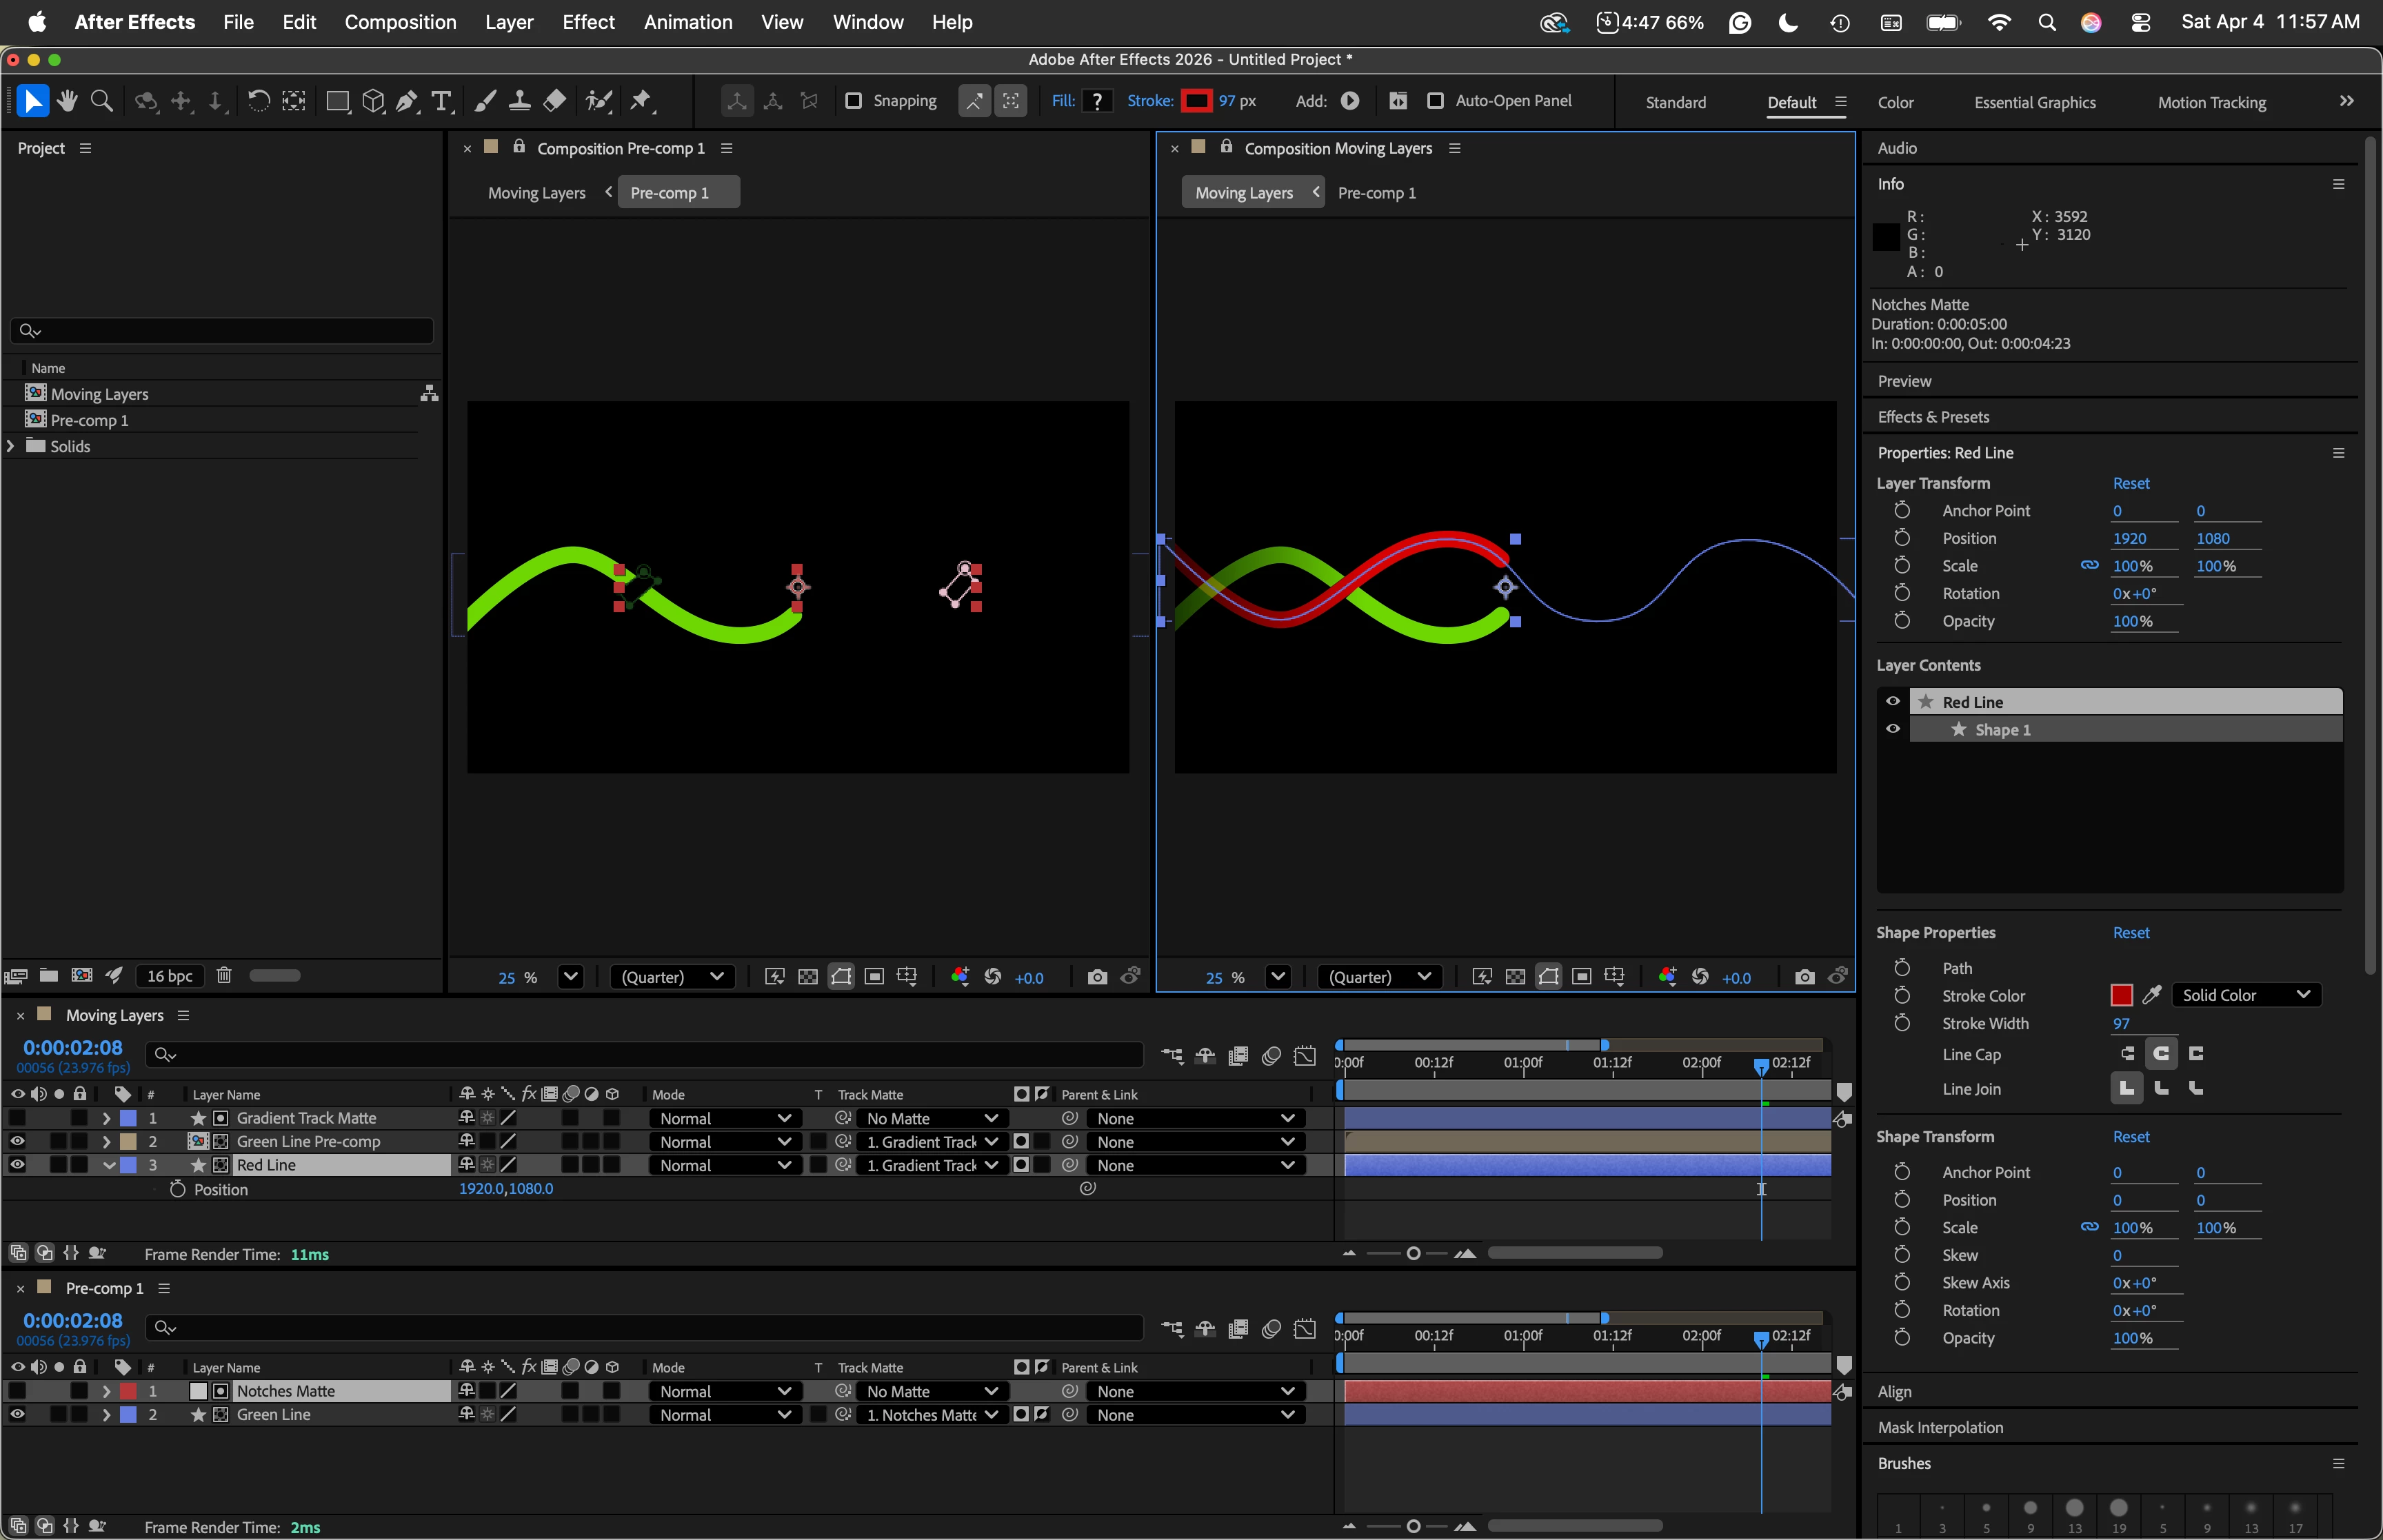Open Stroke Color type dropdown Solid Color

click(2245, 995)
